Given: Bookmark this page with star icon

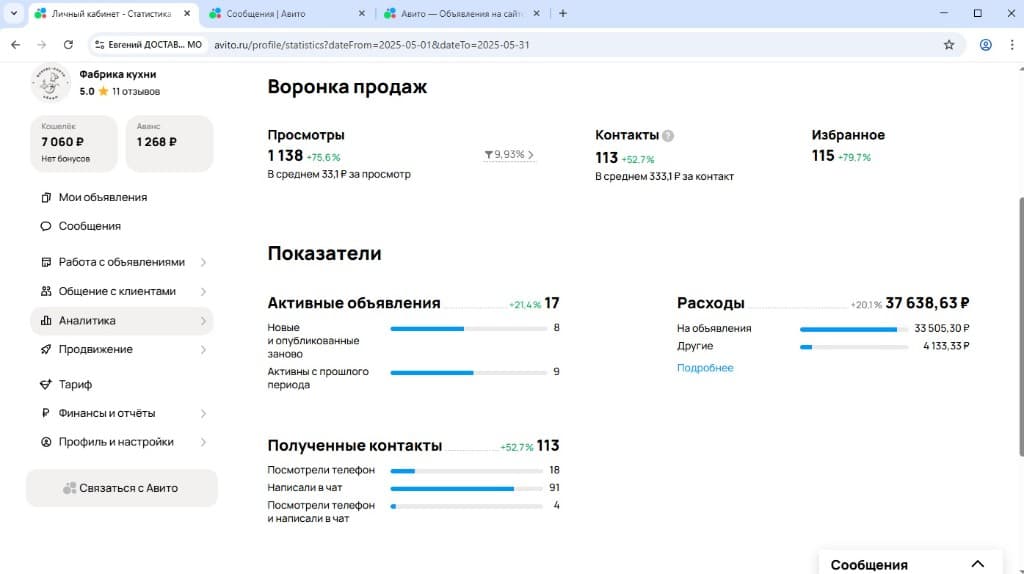Looking at the screenshot, I should click(949, 45).
